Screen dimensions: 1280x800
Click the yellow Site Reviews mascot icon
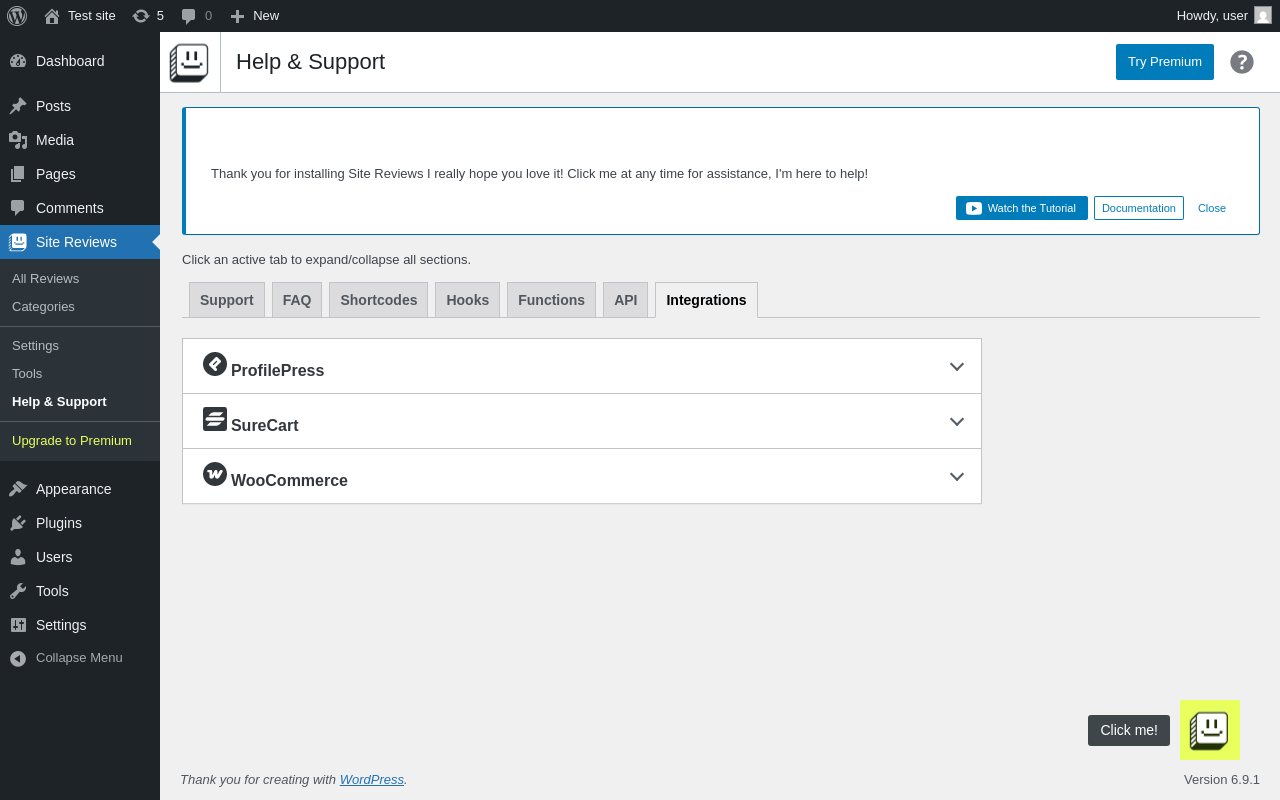pos(1210,730)
